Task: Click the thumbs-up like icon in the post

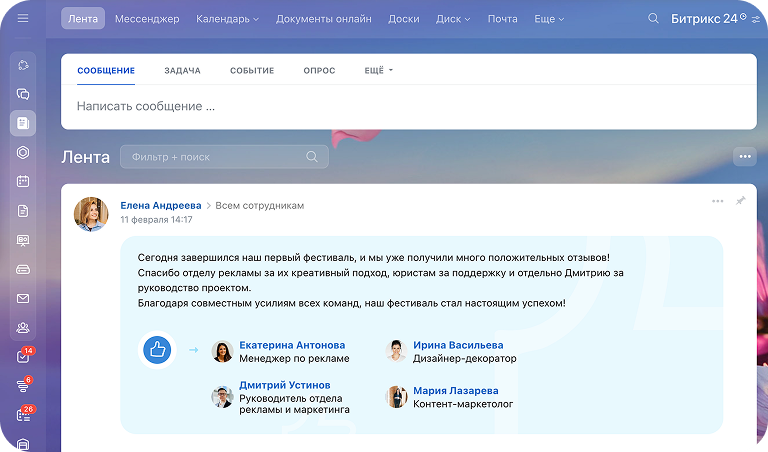Action: tap(157, 350)
